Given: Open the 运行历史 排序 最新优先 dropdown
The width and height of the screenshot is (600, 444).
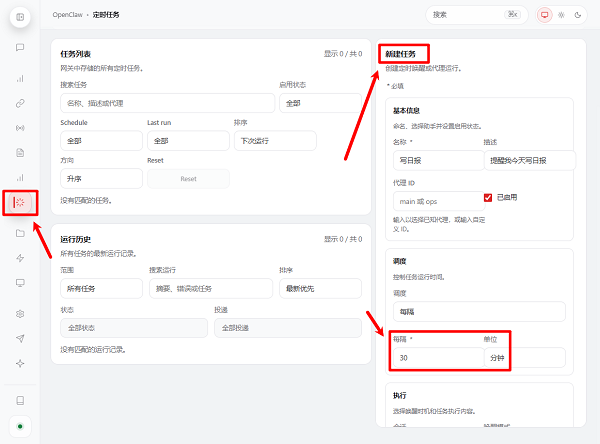Looking at the screenshot, I should [x=323, y=289].
